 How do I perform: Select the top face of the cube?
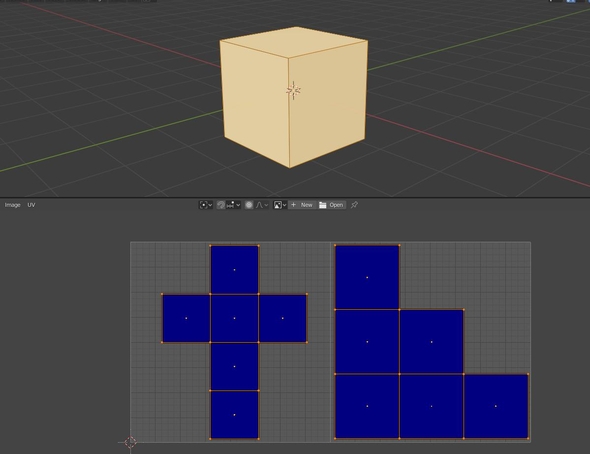pyautogui.click(x=294, y=42)
